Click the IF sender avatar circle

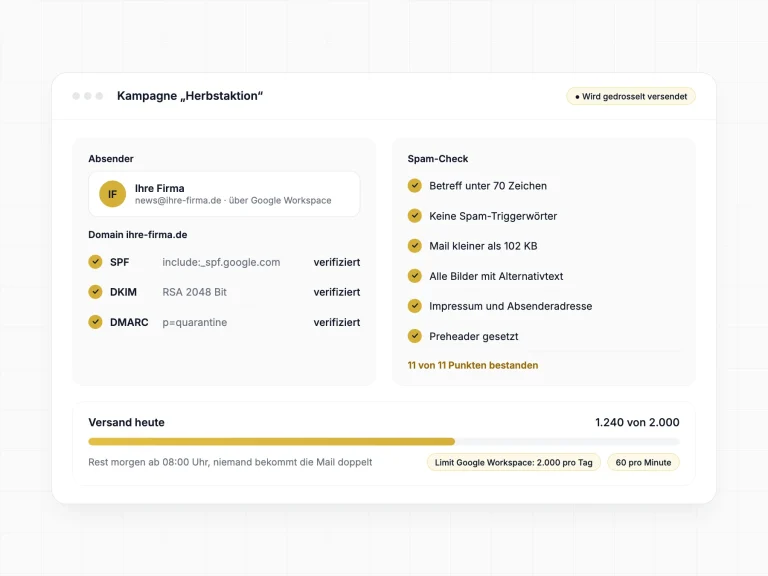[113, 194]
